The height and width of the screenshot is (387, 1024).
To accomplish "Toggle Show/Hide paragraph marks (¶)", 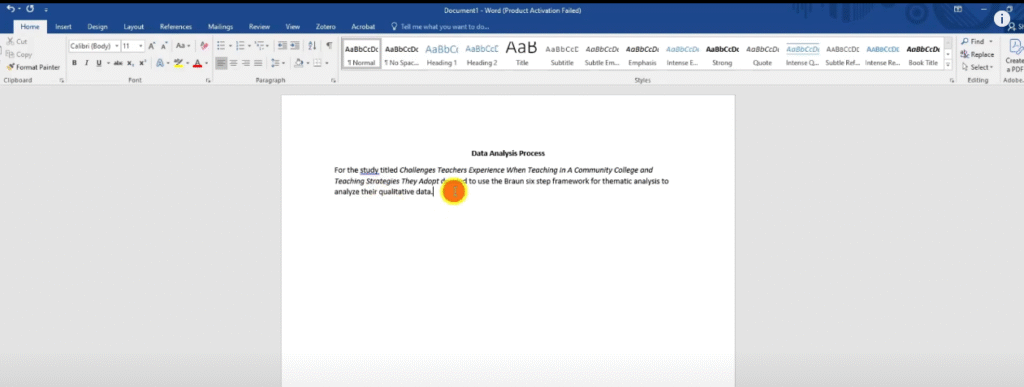I will 329,46.
